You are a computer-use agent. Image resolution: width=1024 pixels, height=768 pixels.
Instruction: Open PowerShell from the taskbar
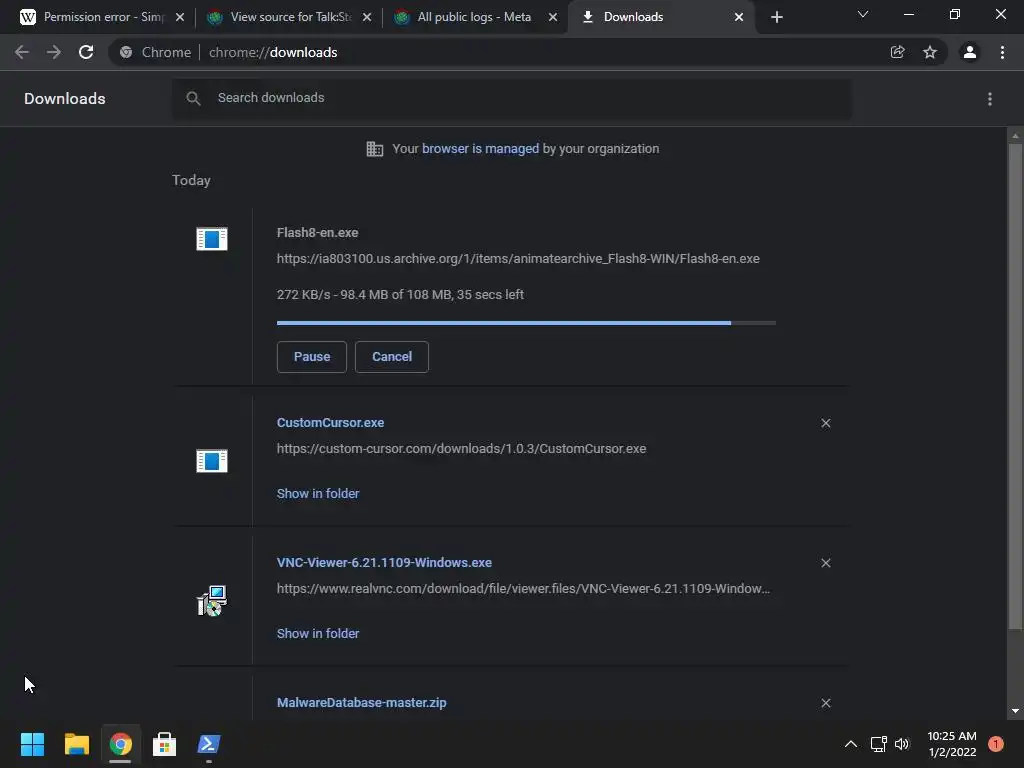coord(208,744)
